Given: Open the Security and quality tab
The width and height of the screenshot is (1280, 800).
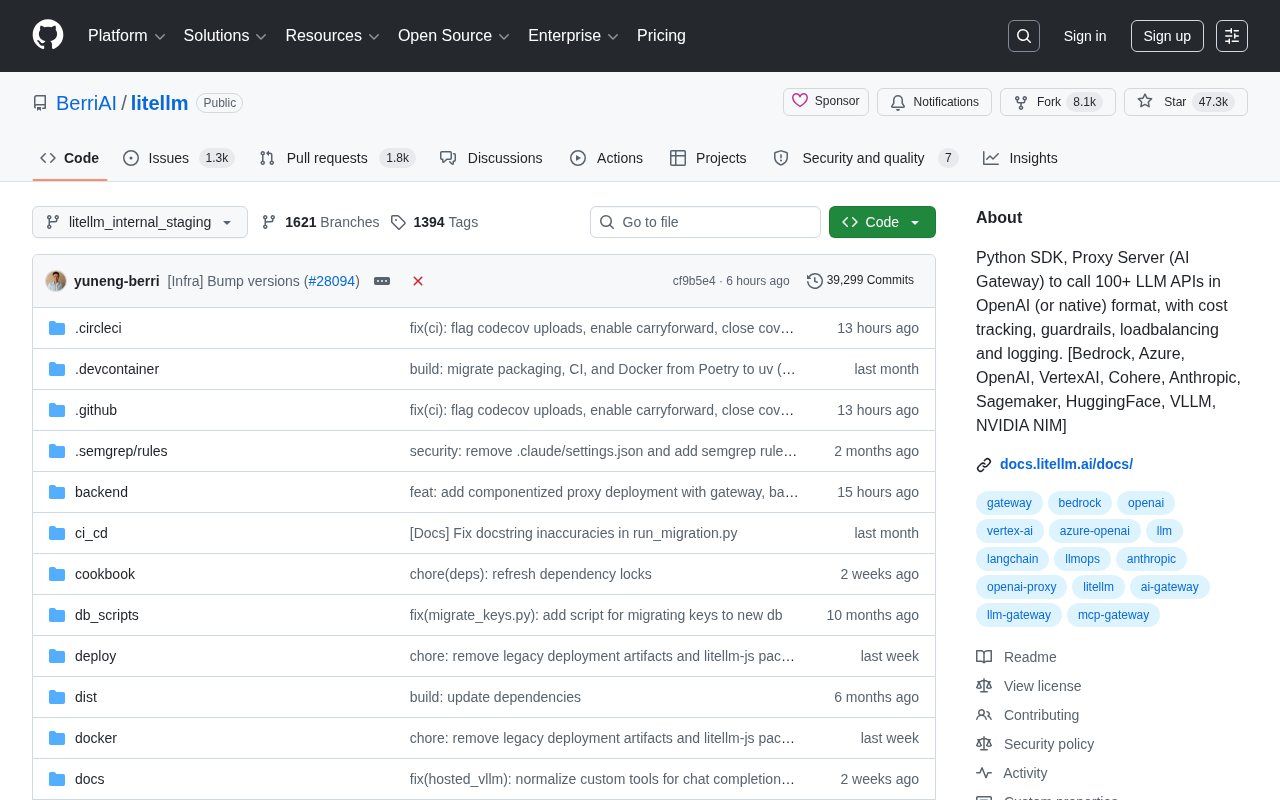Looking at the screenshot, I should (866, 158).
